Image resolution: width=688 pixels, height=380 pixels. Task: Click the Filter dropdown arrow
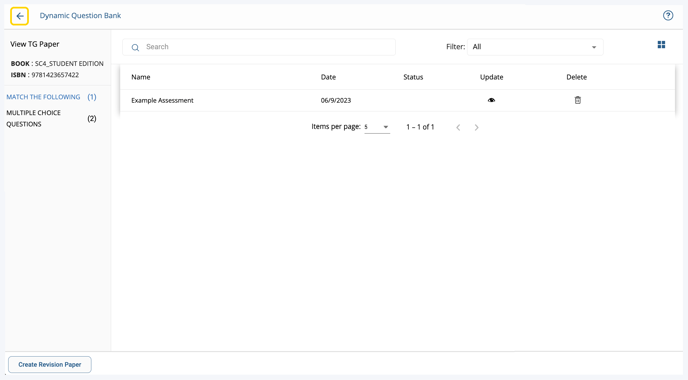tap(594, 47)
